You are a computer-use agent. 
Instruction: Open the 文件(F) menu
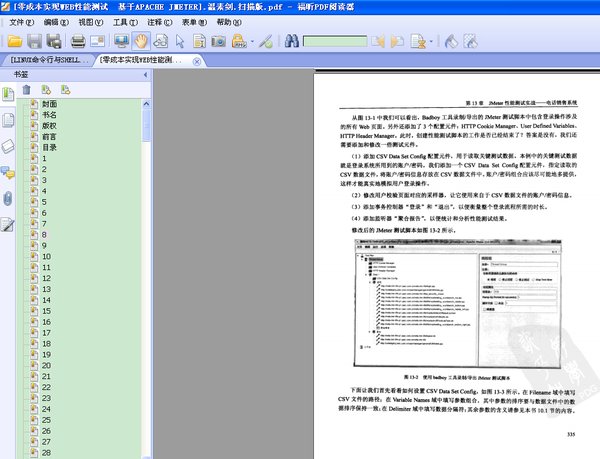21,21
